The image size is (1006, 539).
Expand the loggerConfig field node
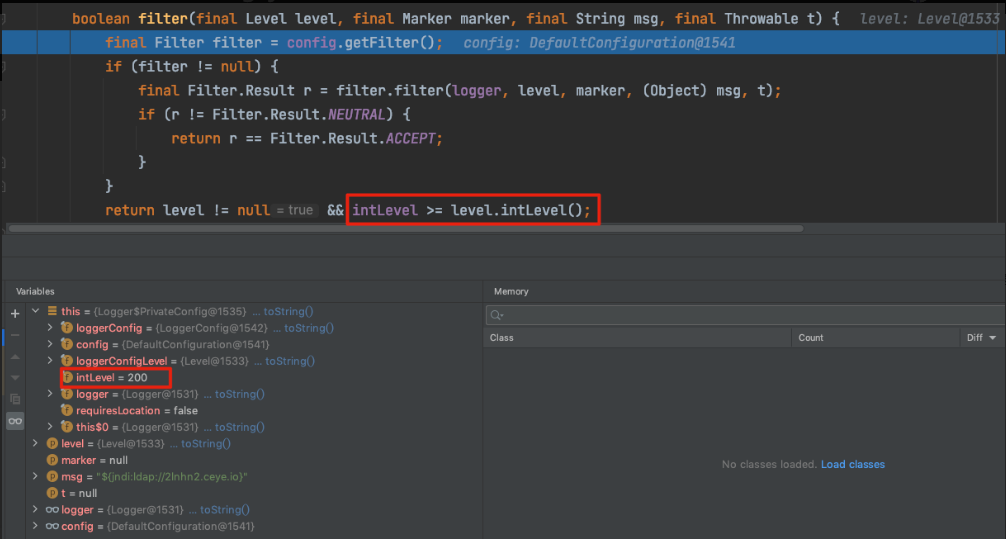(x=50, y=328)
